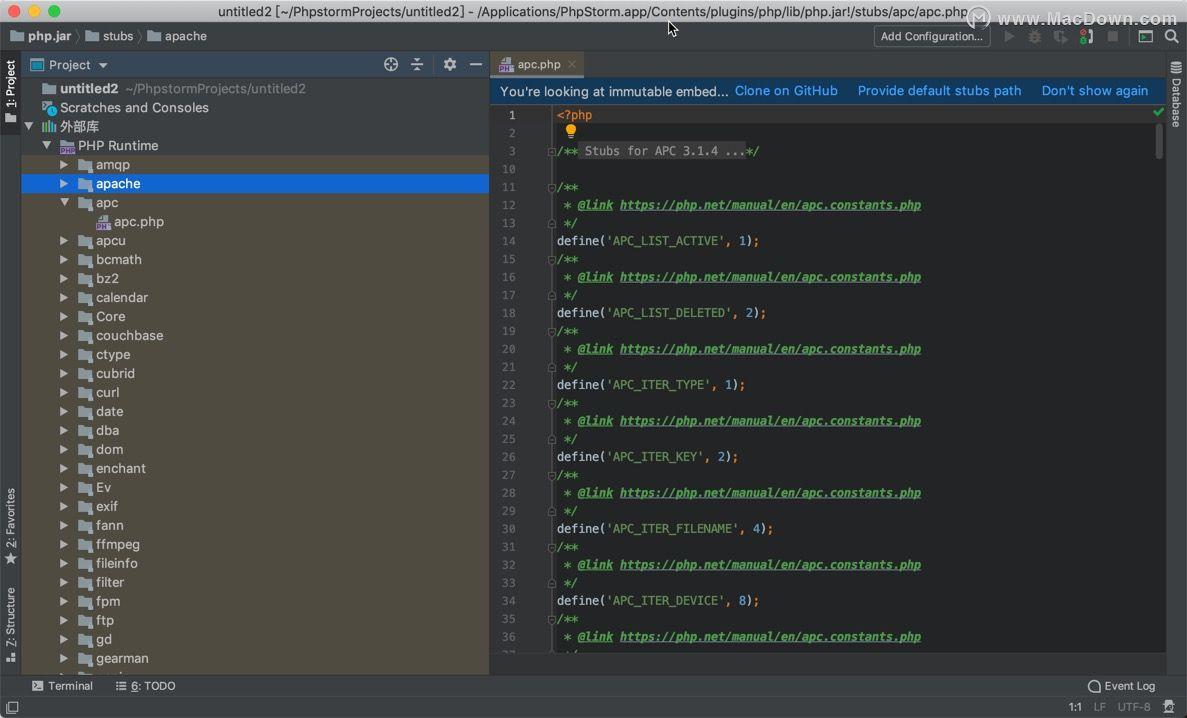
Task: Click the editor vertical scrollbar
Action: pos(1158,141)
